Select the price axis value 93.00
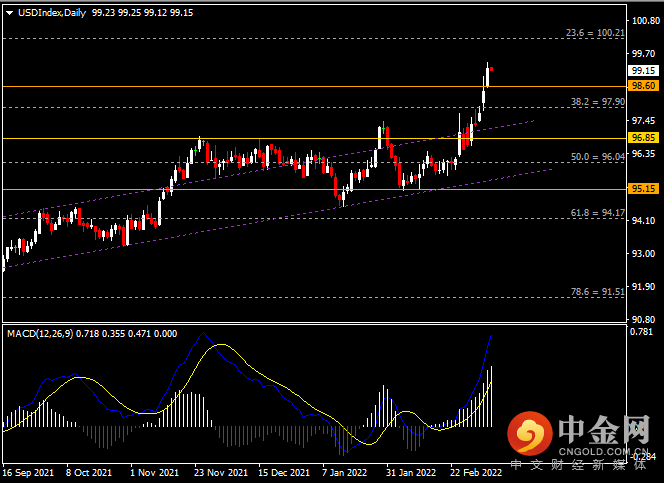 tap(643, 254)
